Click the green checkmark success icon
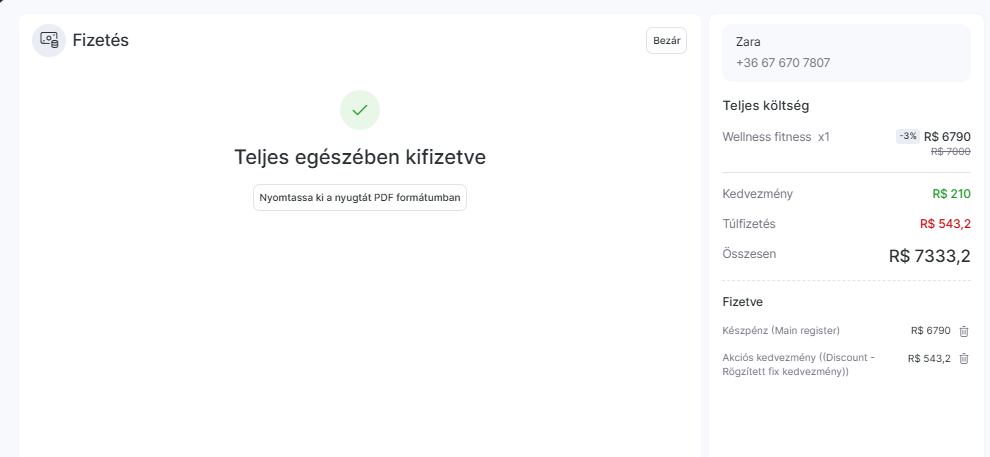 tap(360, 110)
